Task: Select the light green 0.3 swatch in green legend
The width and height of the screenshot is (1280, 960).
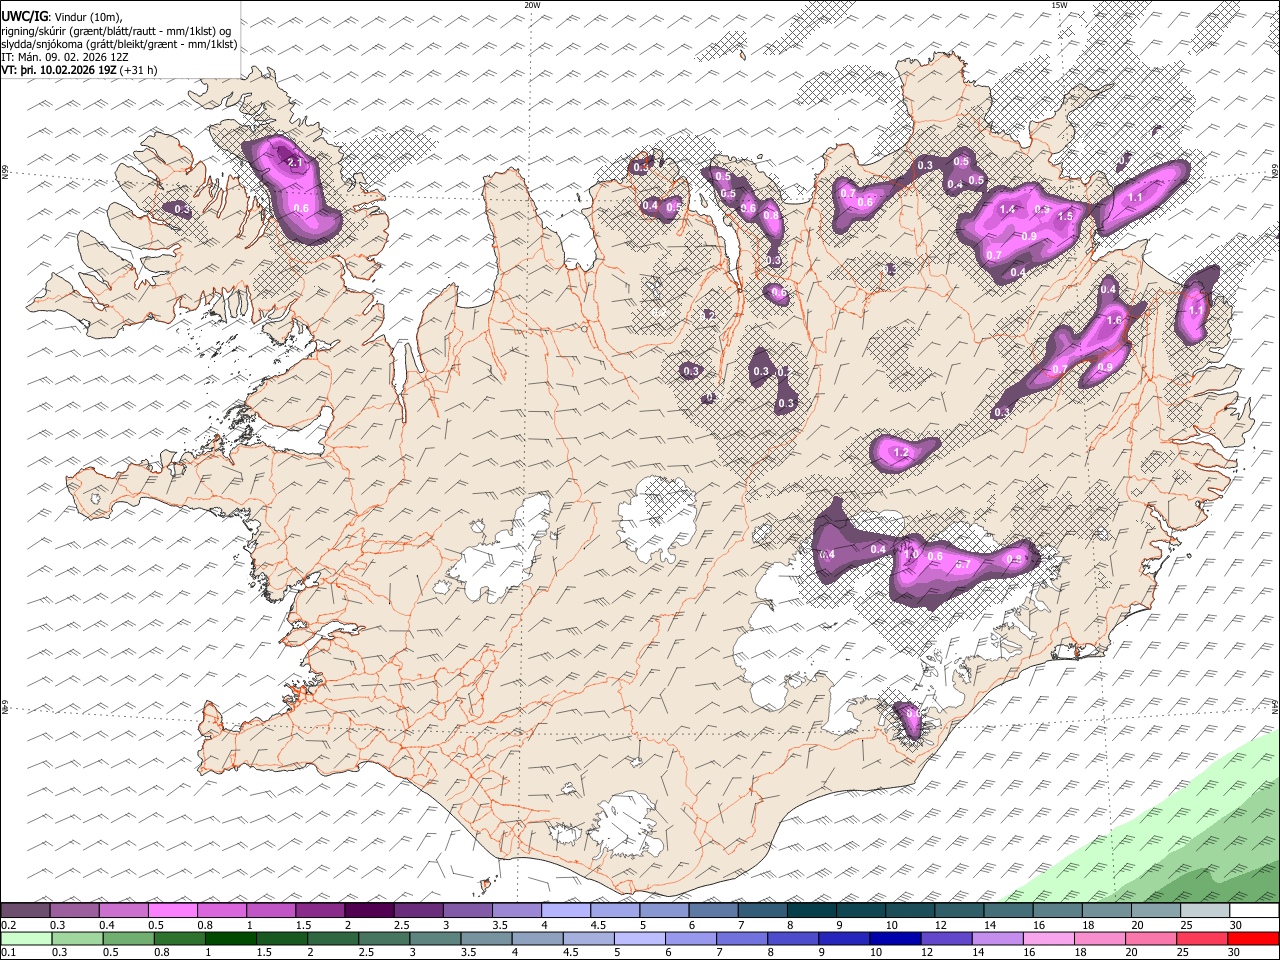Action: coord(76,938)
